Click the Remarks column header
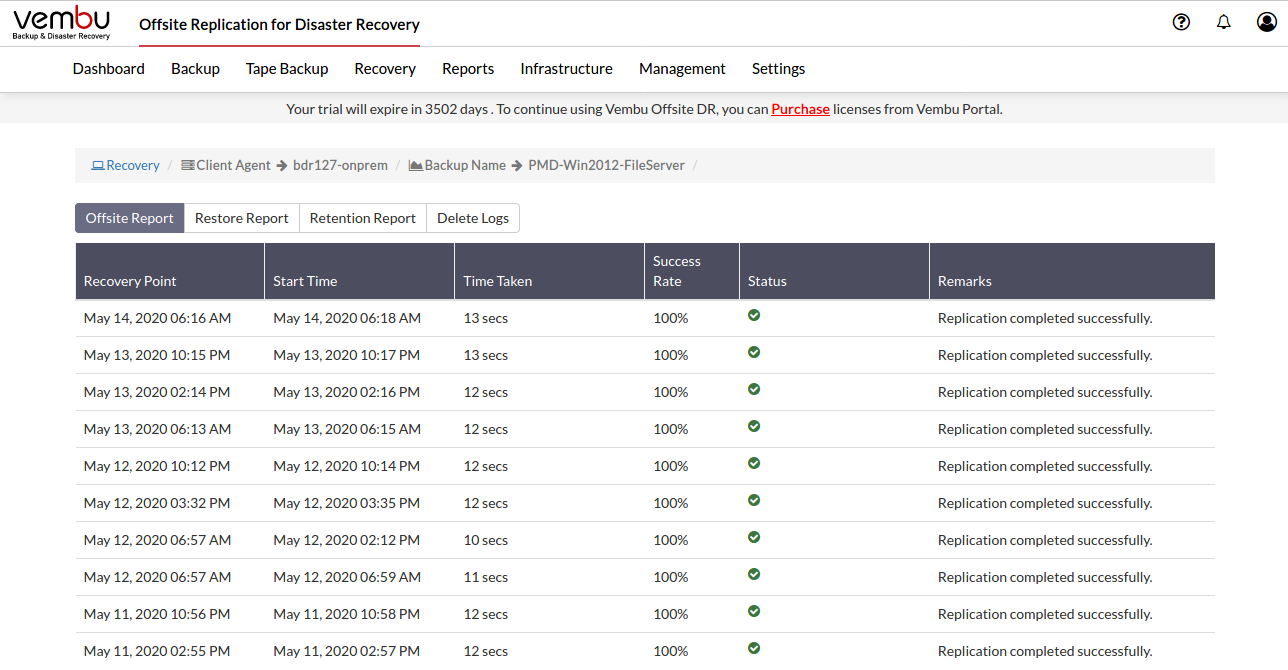 tap(1072, 271)
